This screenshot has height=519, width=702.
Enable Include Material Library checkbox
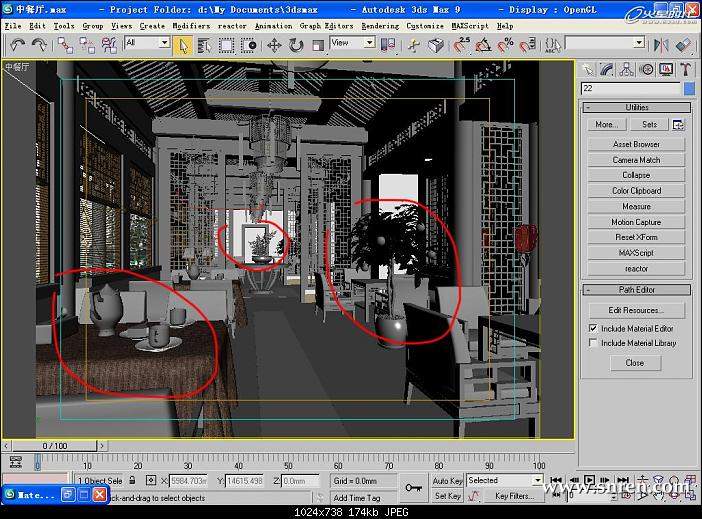593,343
